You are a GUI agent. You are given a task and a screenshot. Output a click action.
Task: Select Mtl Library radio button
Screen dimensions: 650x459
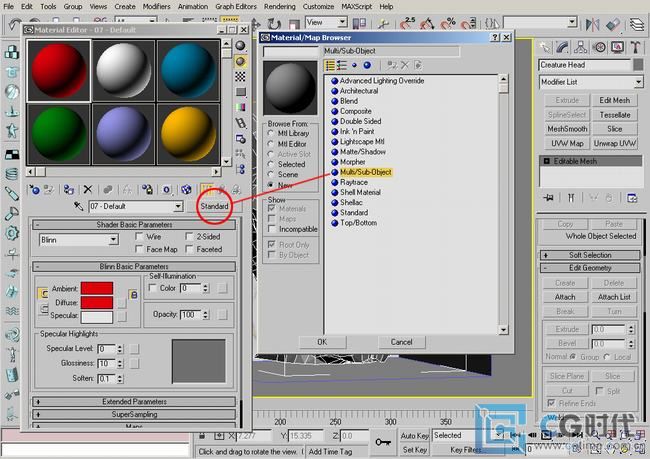pyautogui.click(x=271, y=134)
